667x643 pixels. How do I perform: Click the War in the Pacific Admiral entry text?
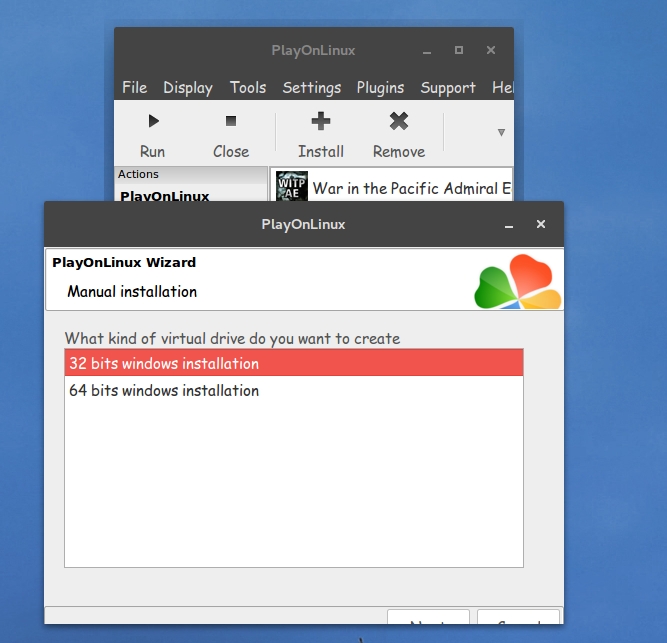click(x=411, y=188)
